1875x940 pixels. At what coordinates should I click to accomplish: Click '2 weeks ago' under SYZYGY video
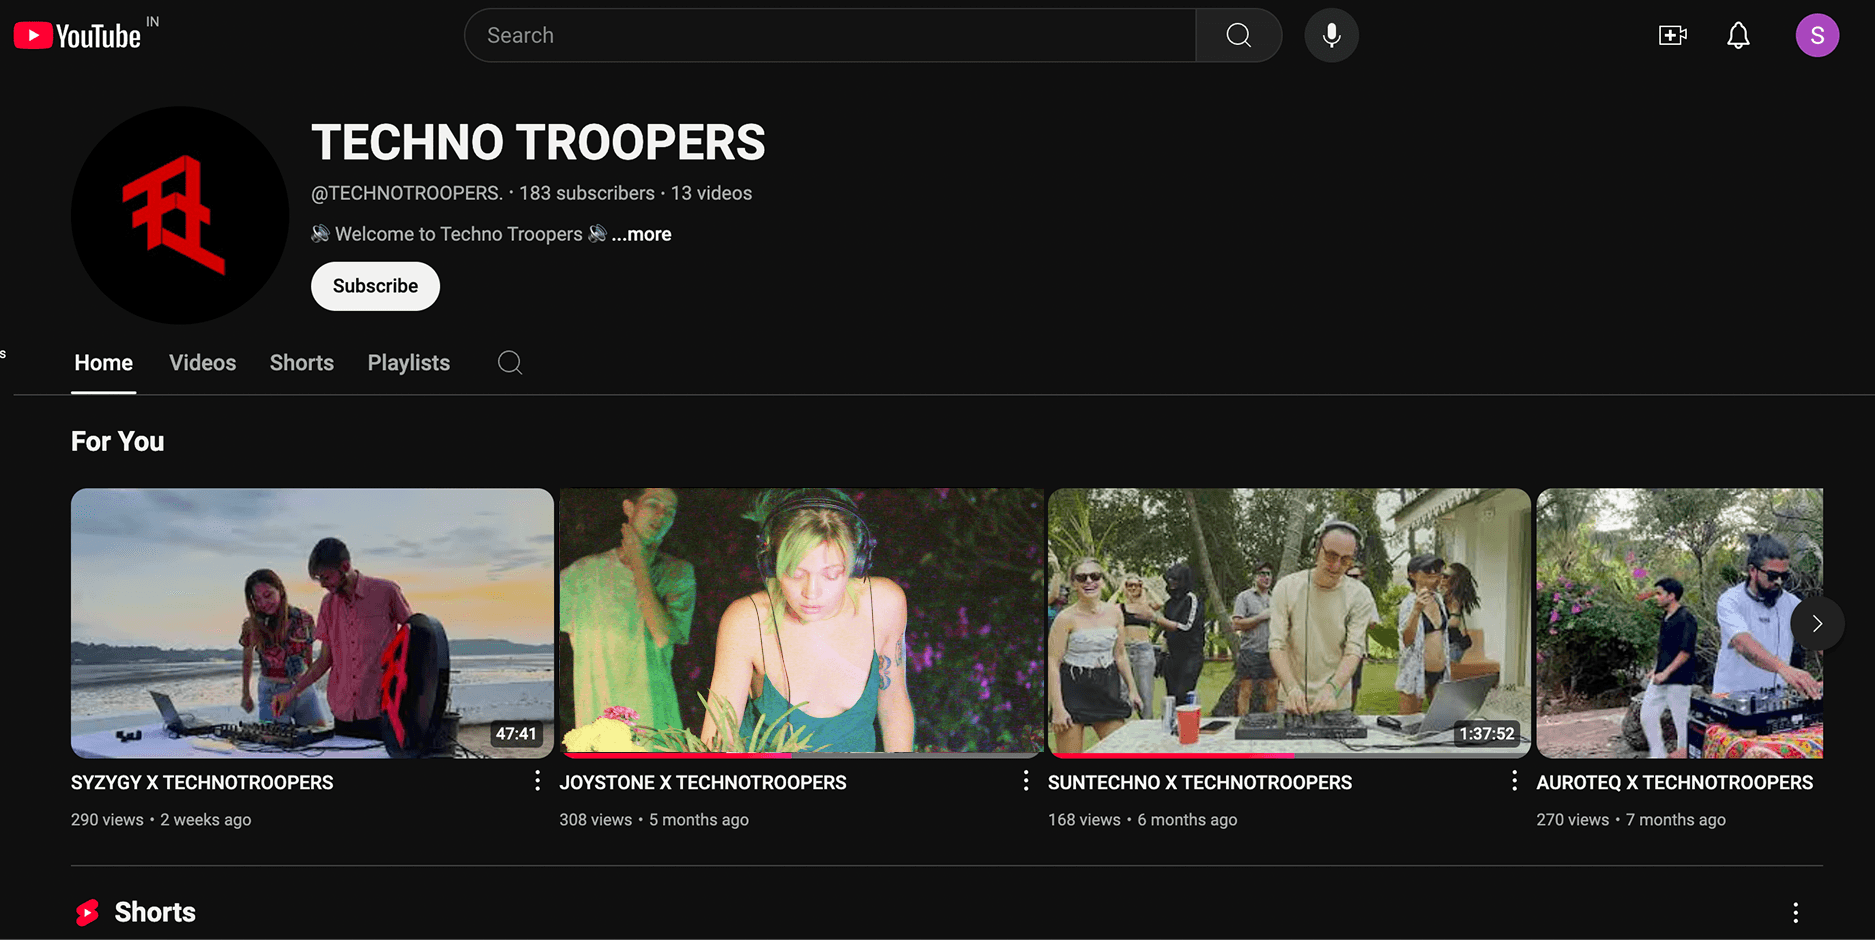(206, 820)
